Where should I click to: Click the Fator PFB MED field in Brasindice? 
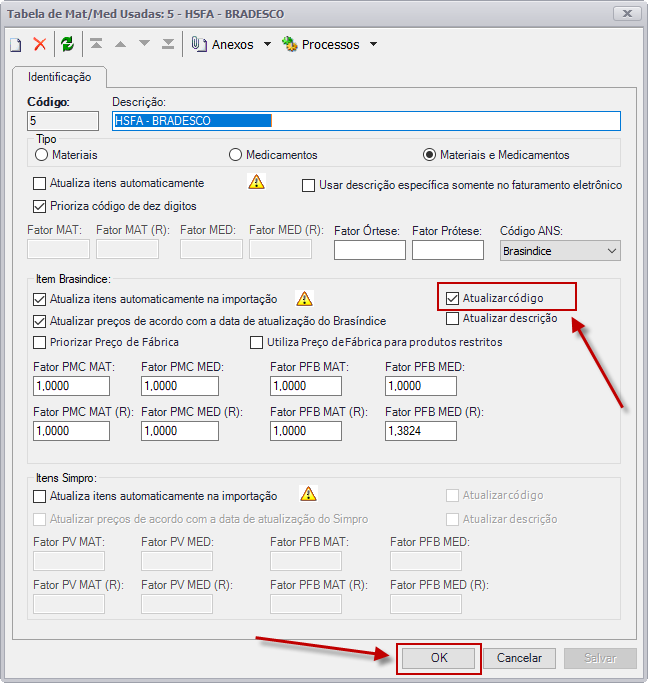click(421, 386)
